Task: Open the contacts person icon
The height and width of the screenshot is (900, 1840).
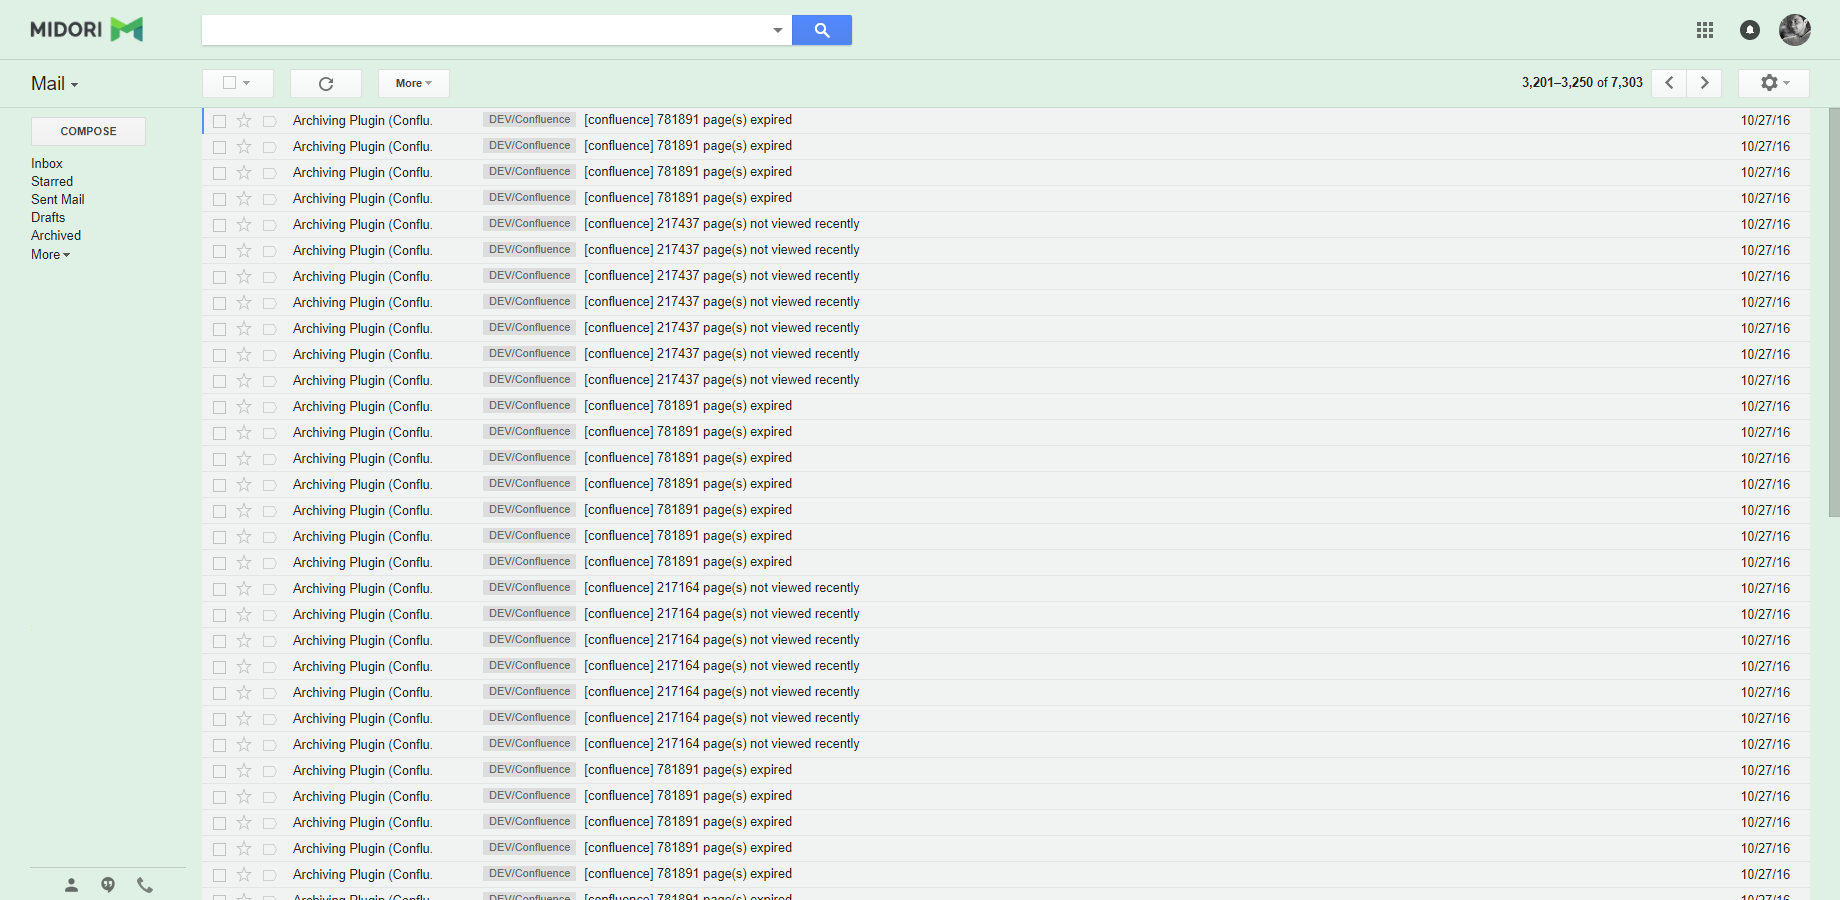Action: pos(71,885)
